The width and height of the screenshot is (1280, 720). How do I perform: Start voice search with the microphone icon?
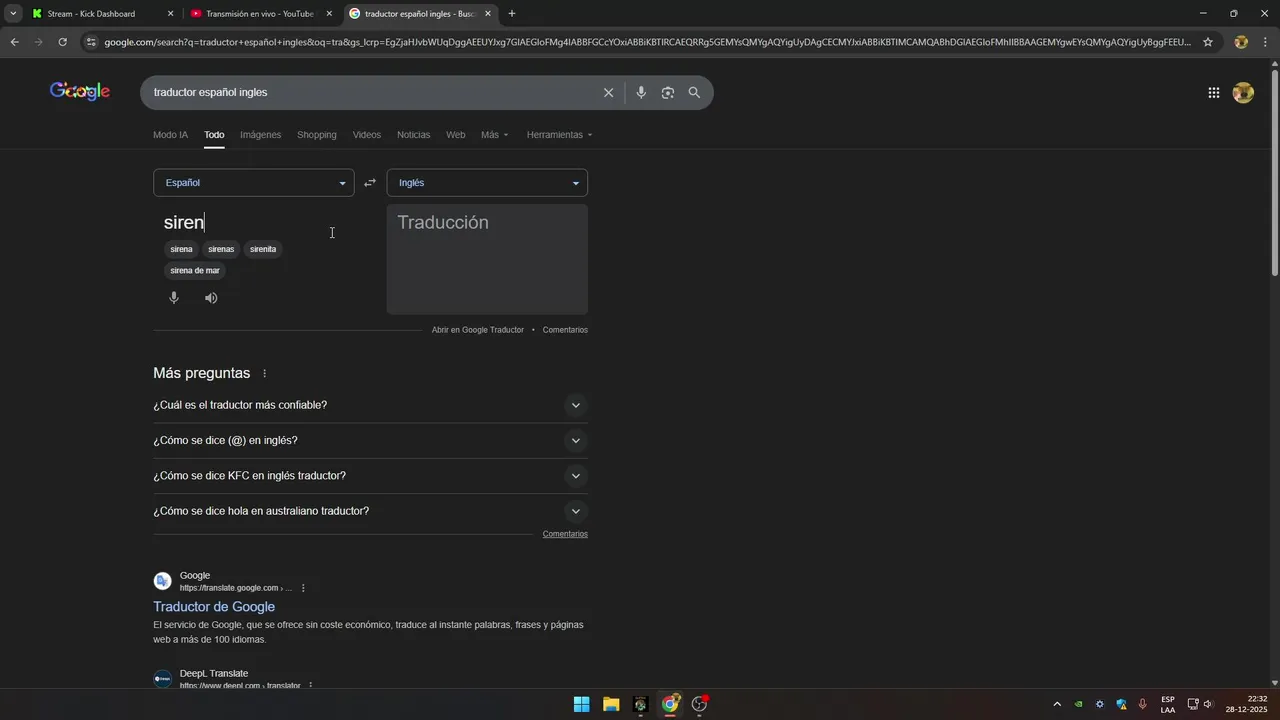pyautogui.click(x=641, y=92)
